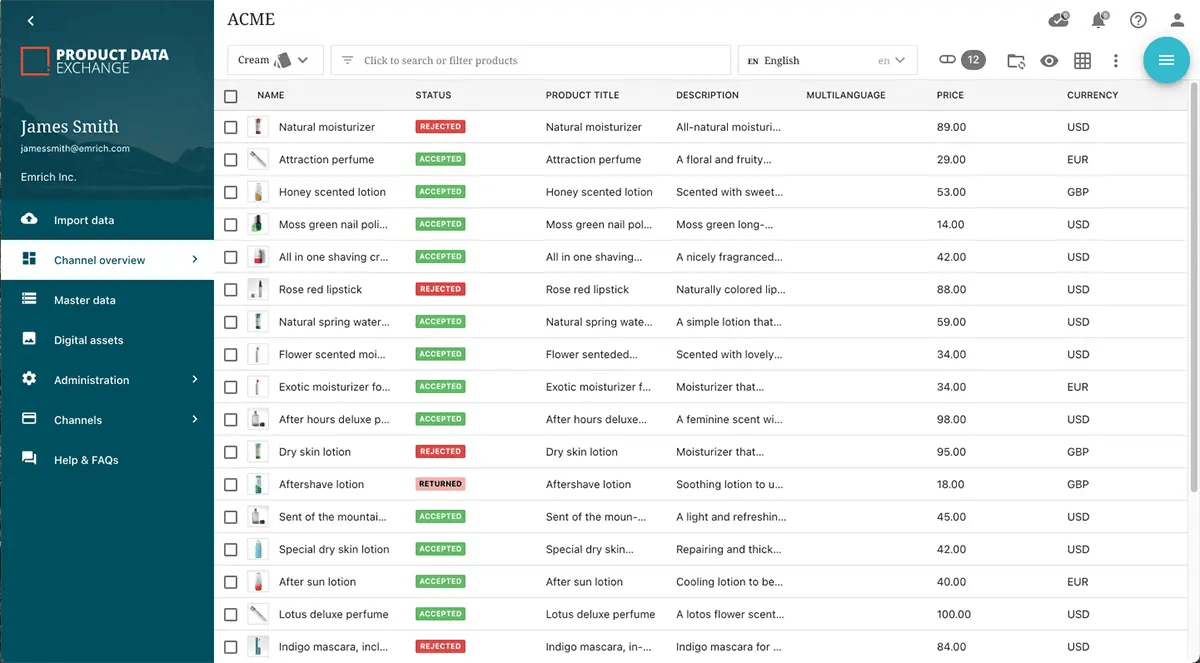The image size is (1200, 663).
Task: Sort by PRICE column header
Action: 950,95
